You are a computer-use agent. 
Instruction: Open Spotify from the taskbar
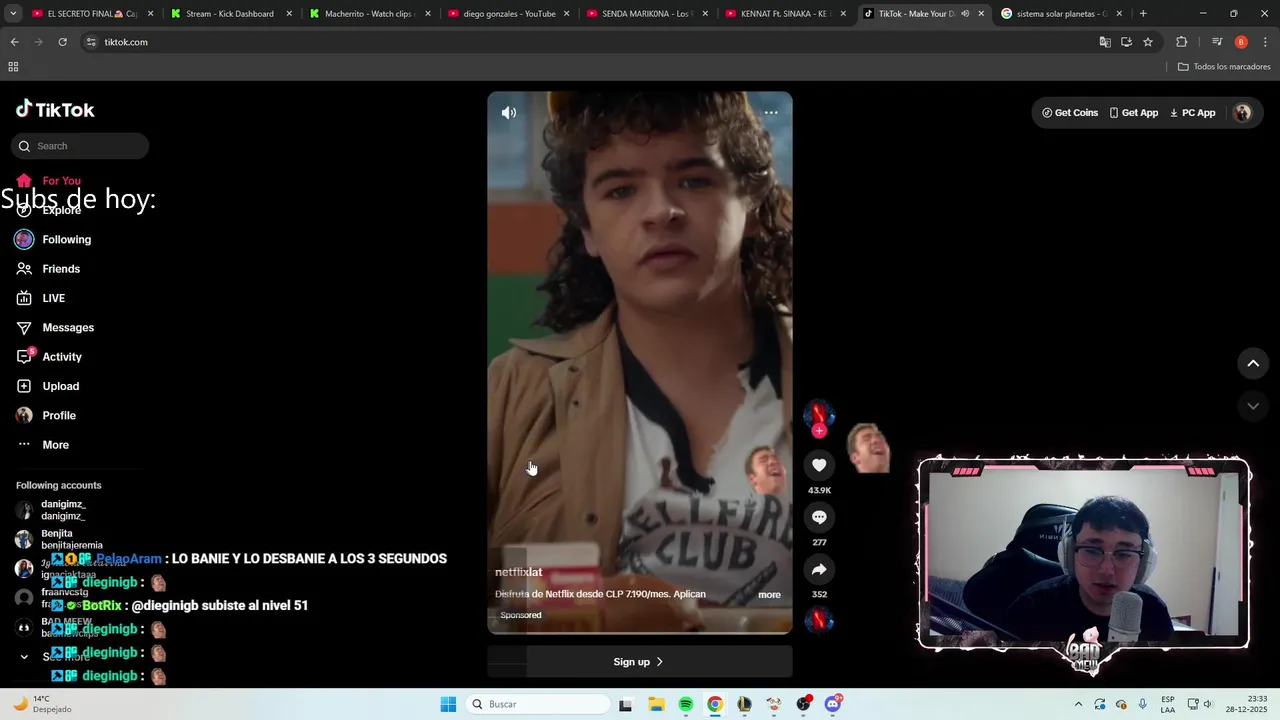(x=685, y=704)
